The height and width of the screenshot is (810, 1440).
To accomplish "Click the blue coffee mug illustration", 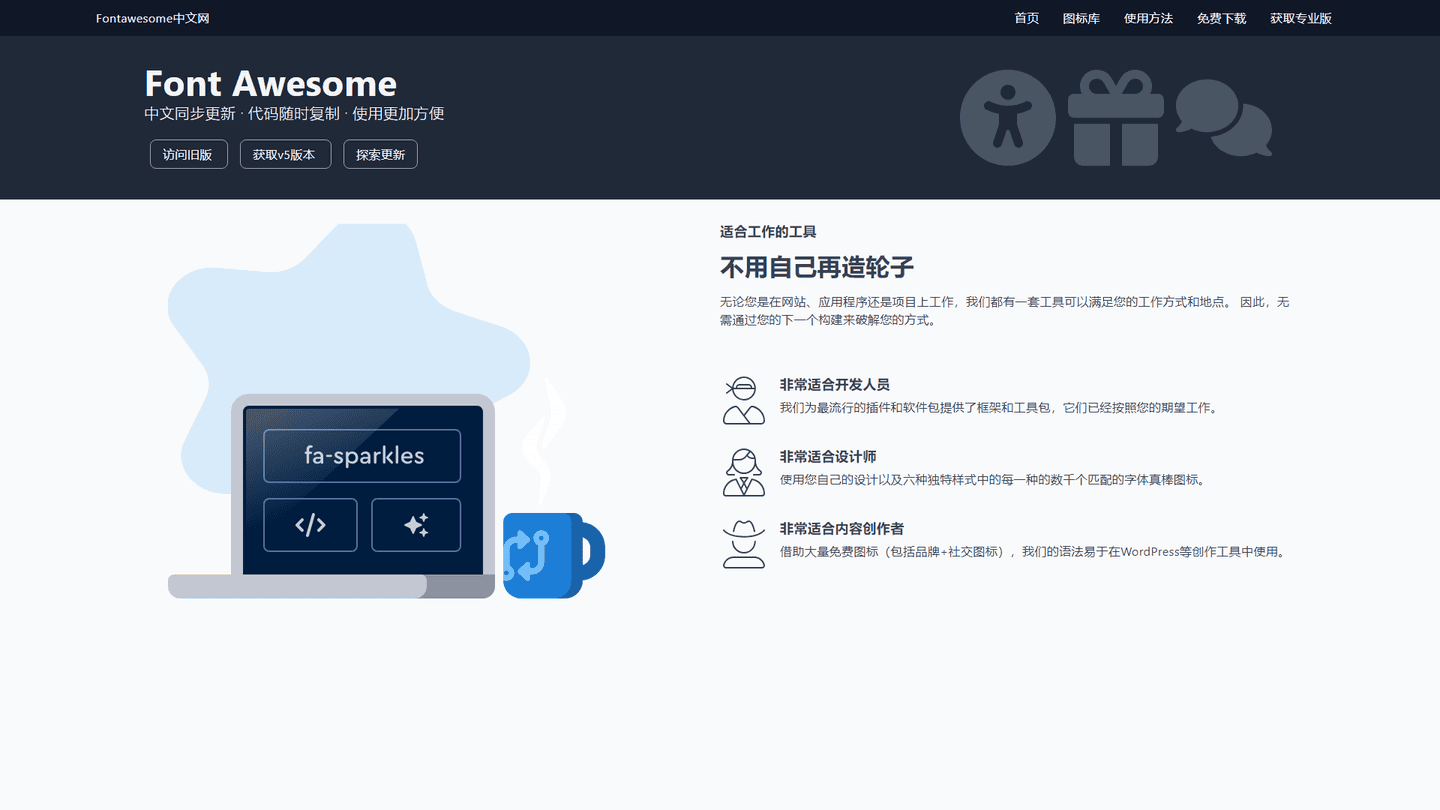I will click(553, 555).
